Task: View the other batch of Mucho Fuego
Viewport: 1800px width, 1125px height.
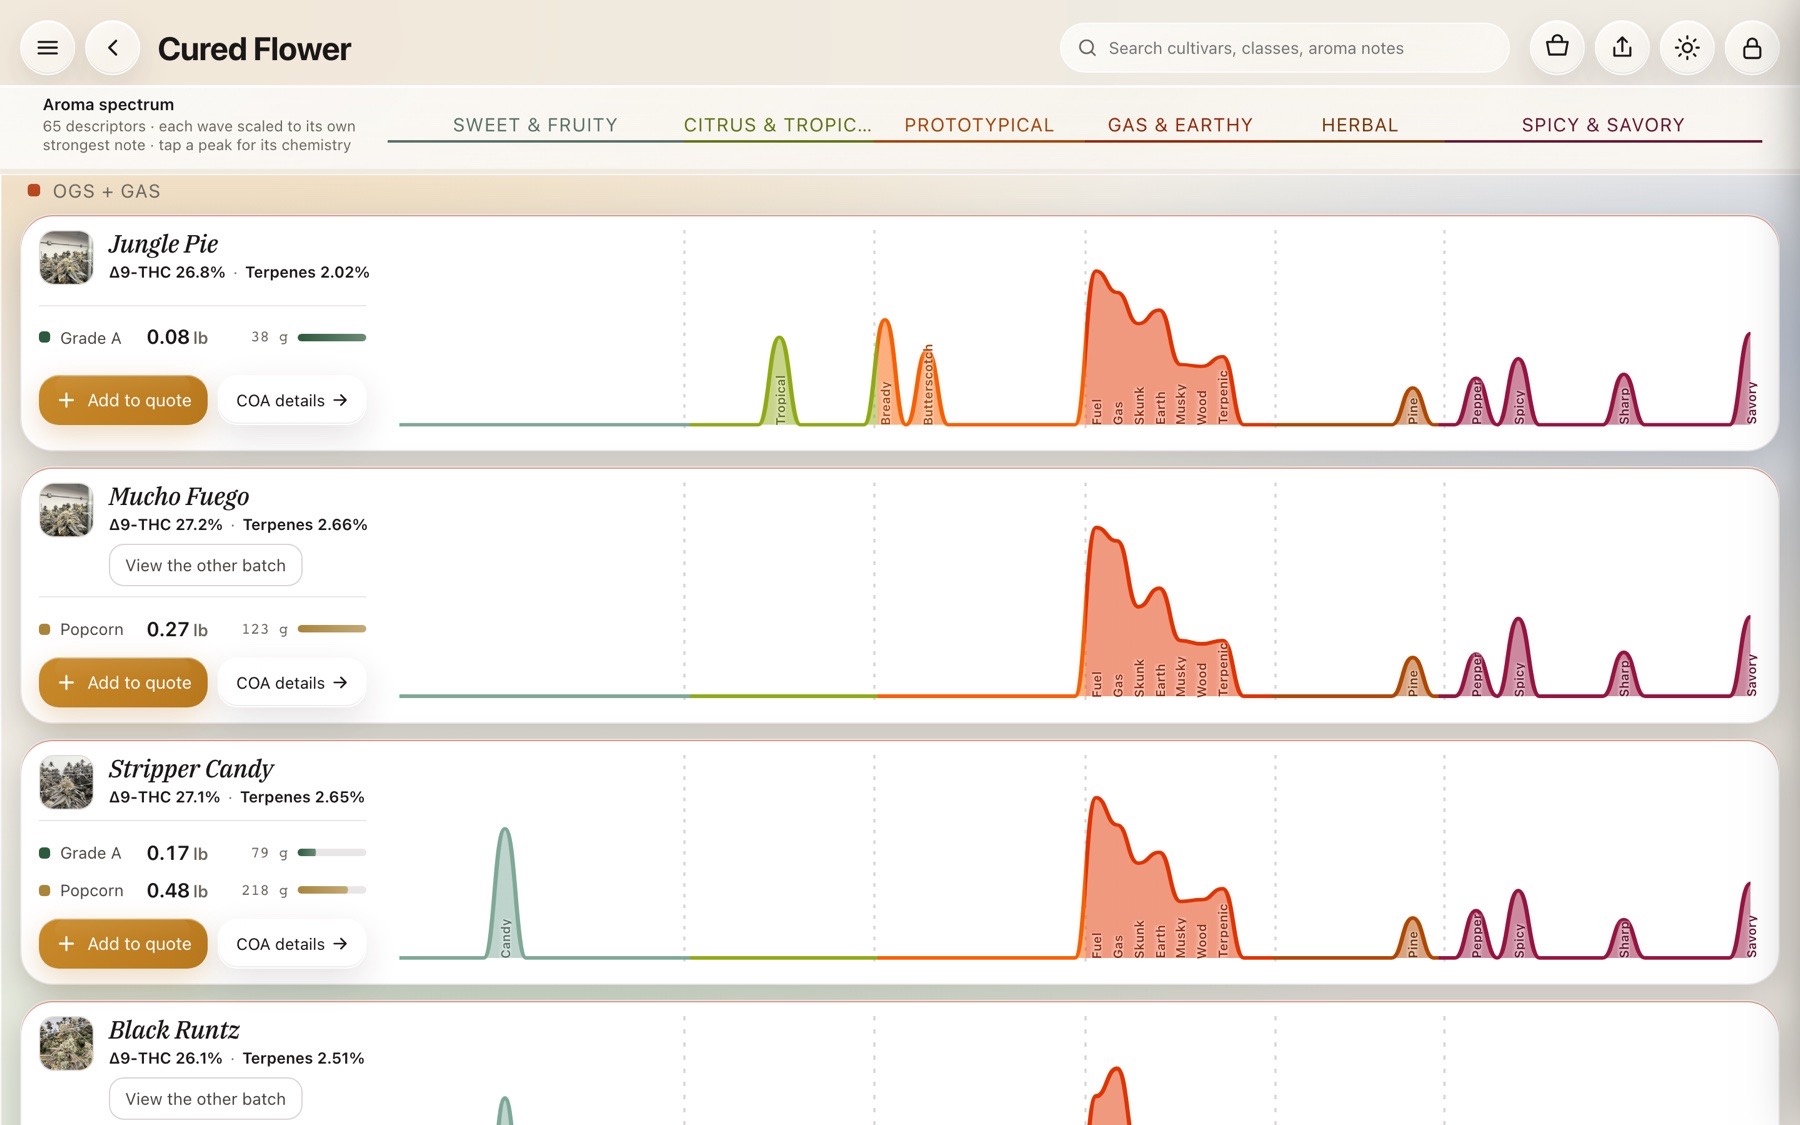Action: [x=205, y=565]
